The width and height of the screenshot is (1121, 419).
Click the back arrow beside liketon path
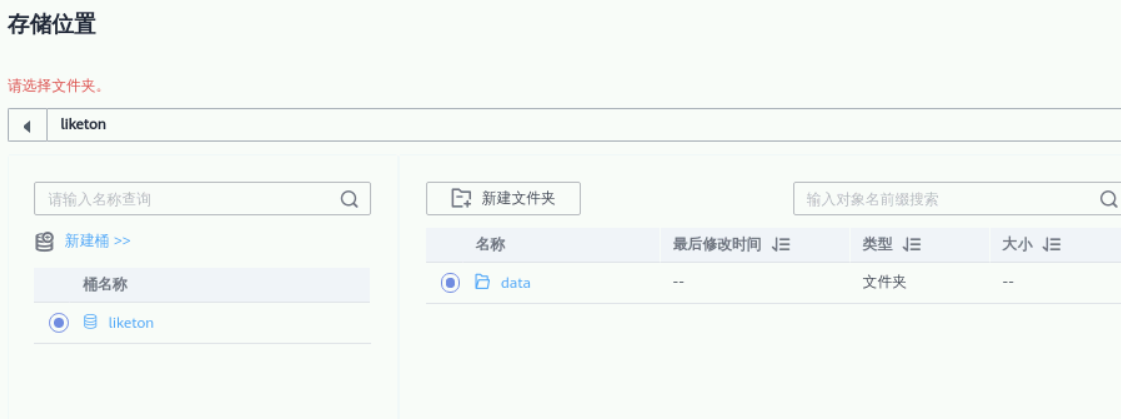click(x=27, y=126)
